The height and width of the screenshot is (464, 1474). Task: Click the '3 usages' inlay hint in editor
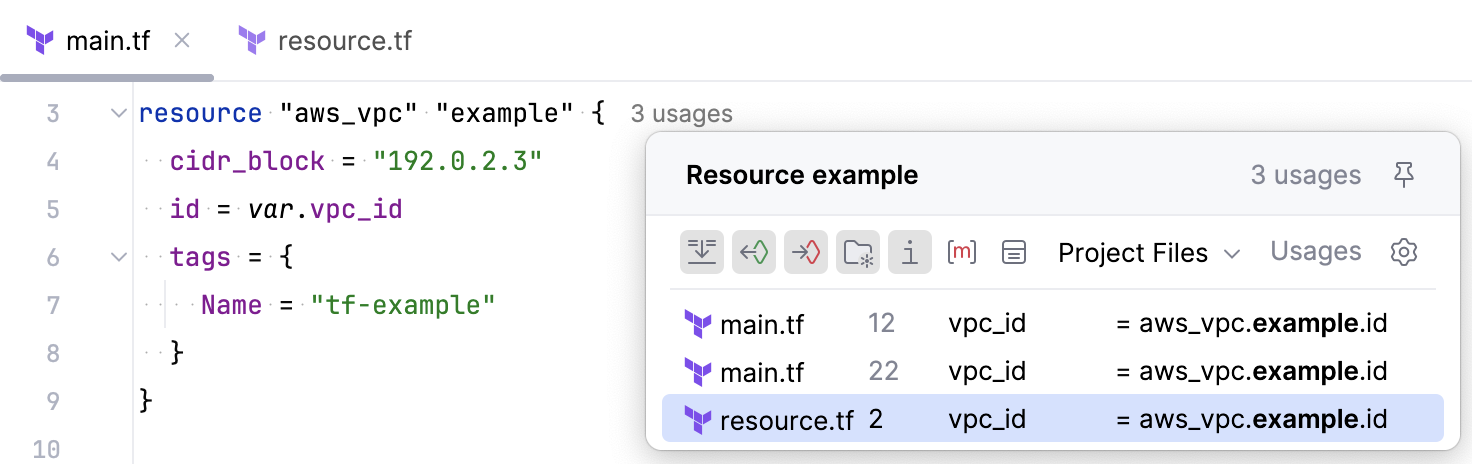(681, 115)
